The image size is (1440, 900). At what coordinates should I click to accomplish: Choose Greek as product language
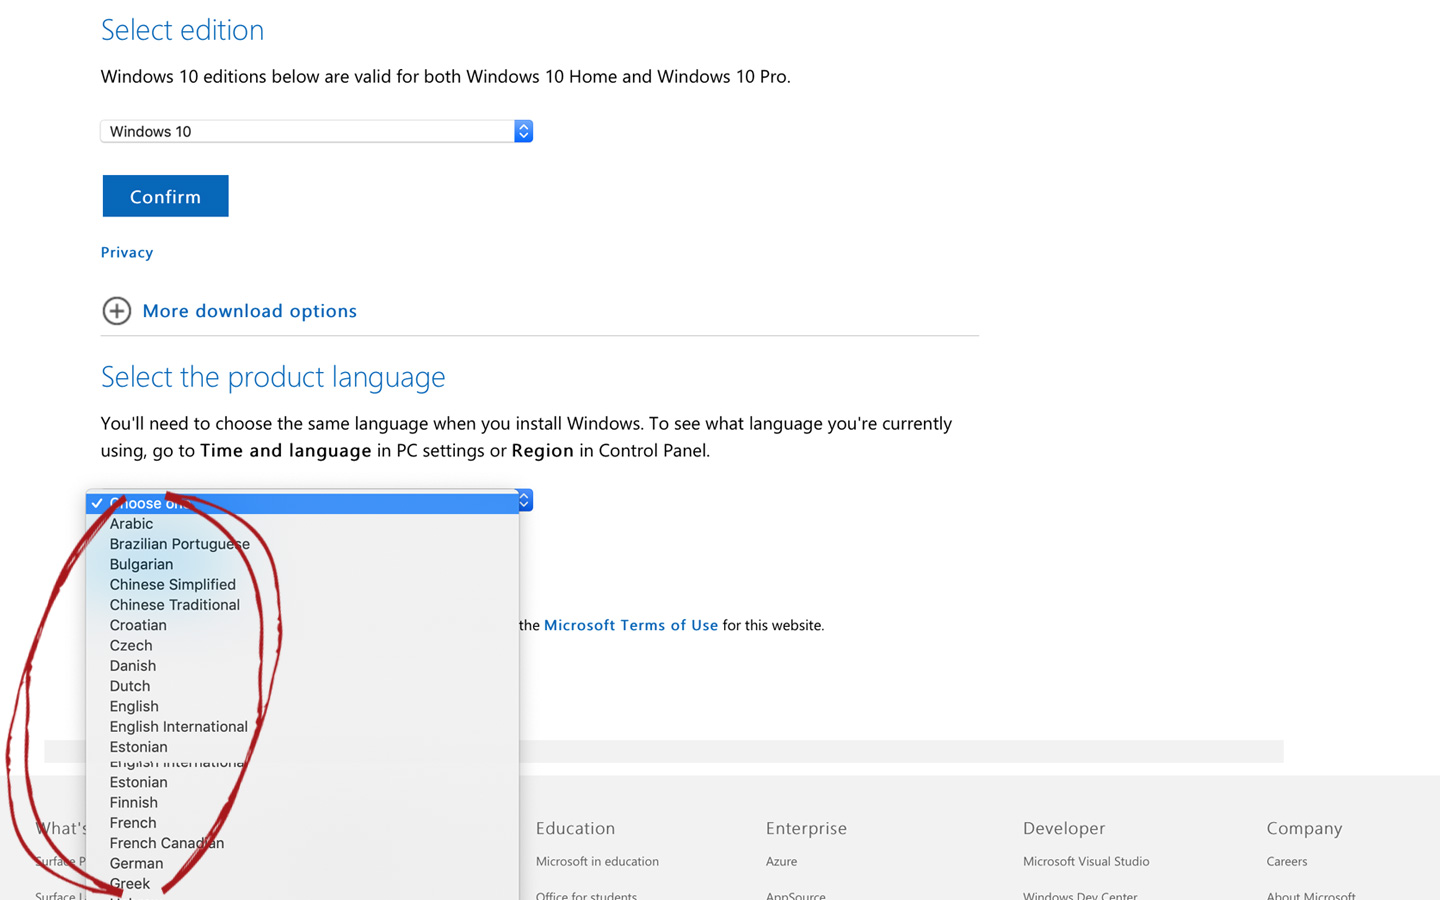pyautogui.click(x=302, y=884)
